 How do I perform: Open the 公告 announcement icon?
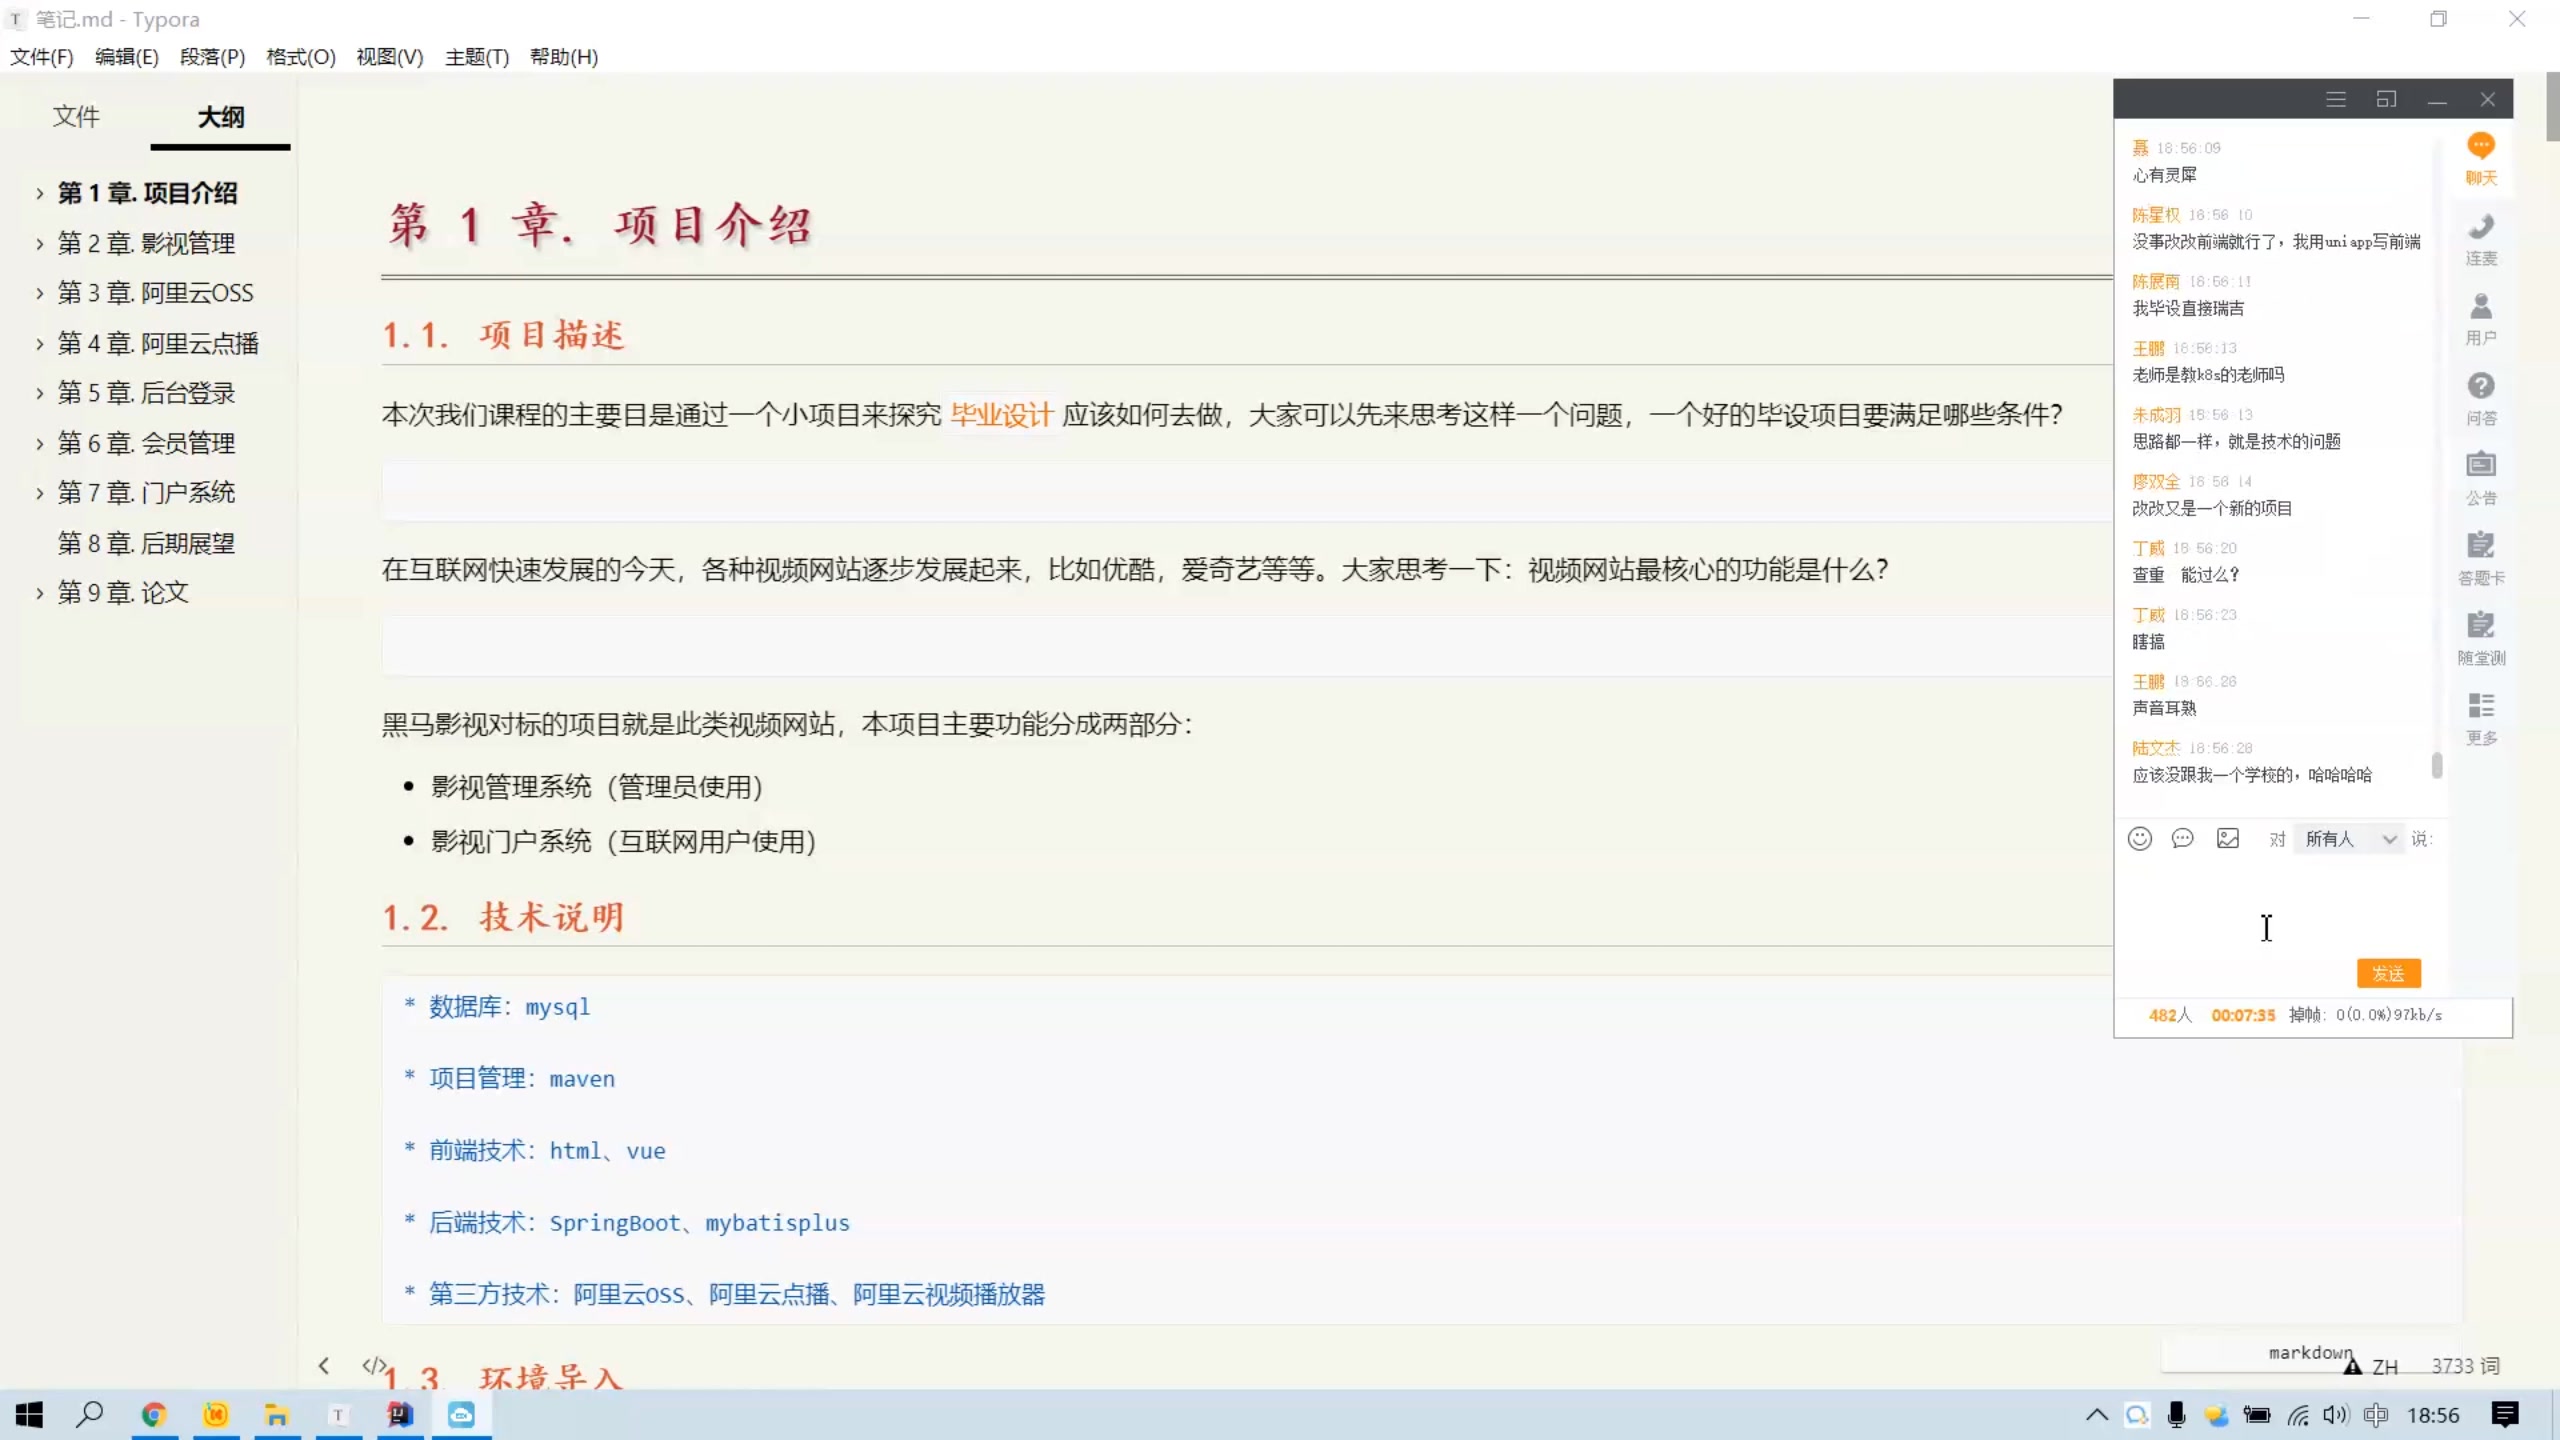tap(2481, 478)
